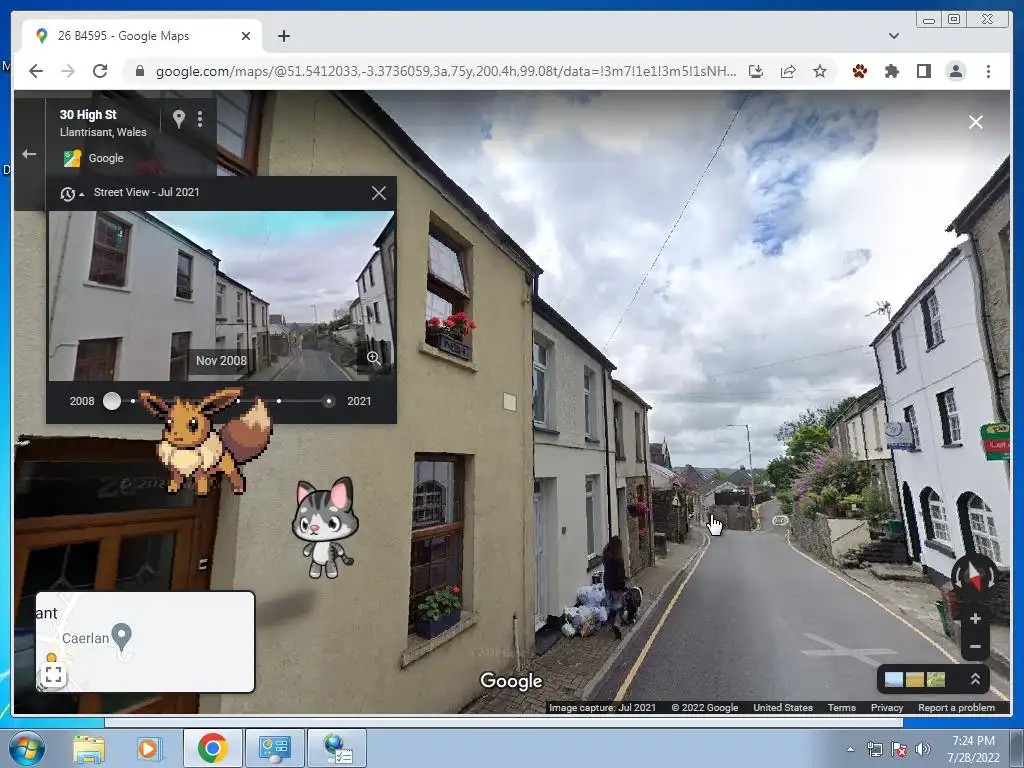The image size is (1024, 768).
Task: Expand the imagery strip with double chevron
Action: 974,679
